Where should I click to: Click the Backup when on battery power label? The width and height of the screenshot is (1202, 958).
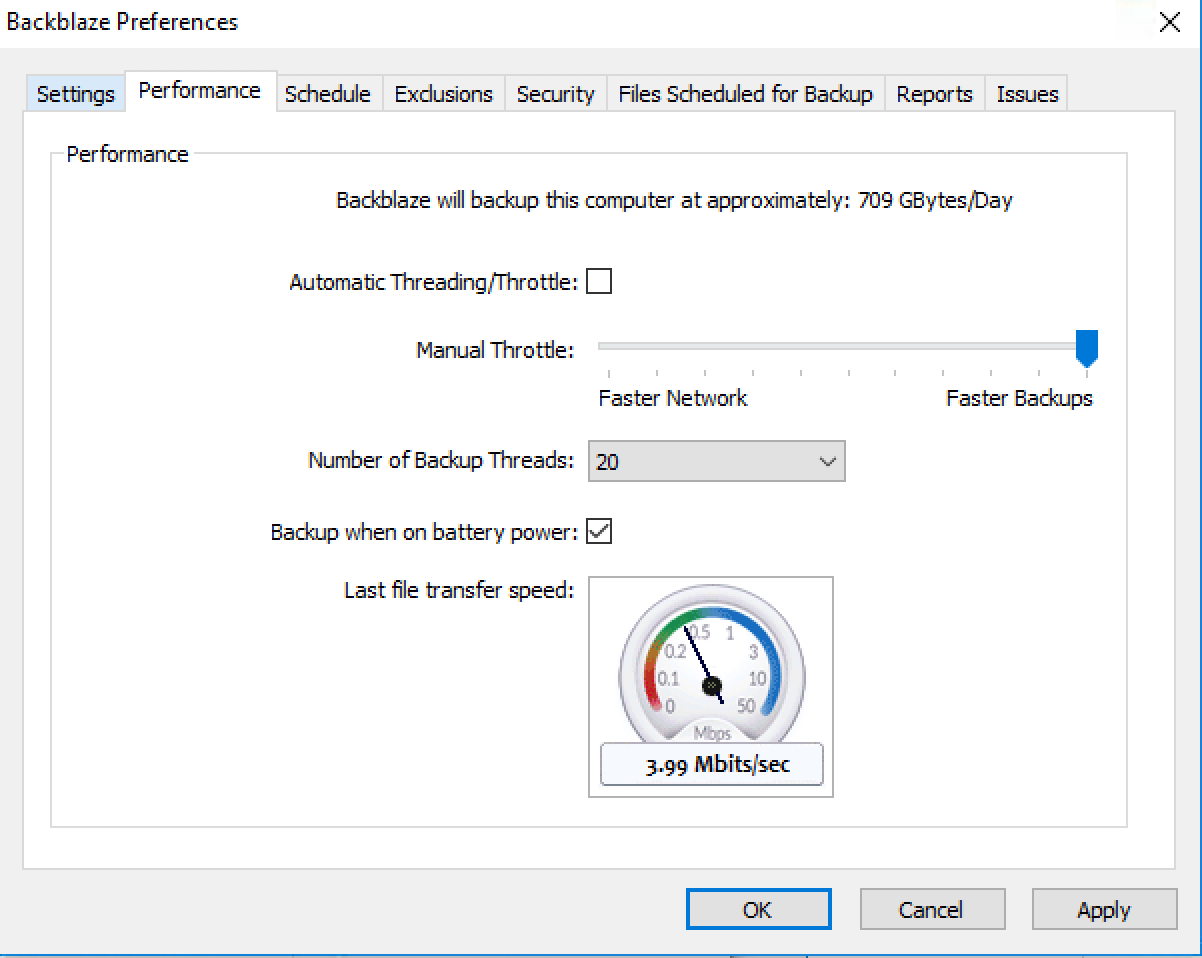(425, 532)
